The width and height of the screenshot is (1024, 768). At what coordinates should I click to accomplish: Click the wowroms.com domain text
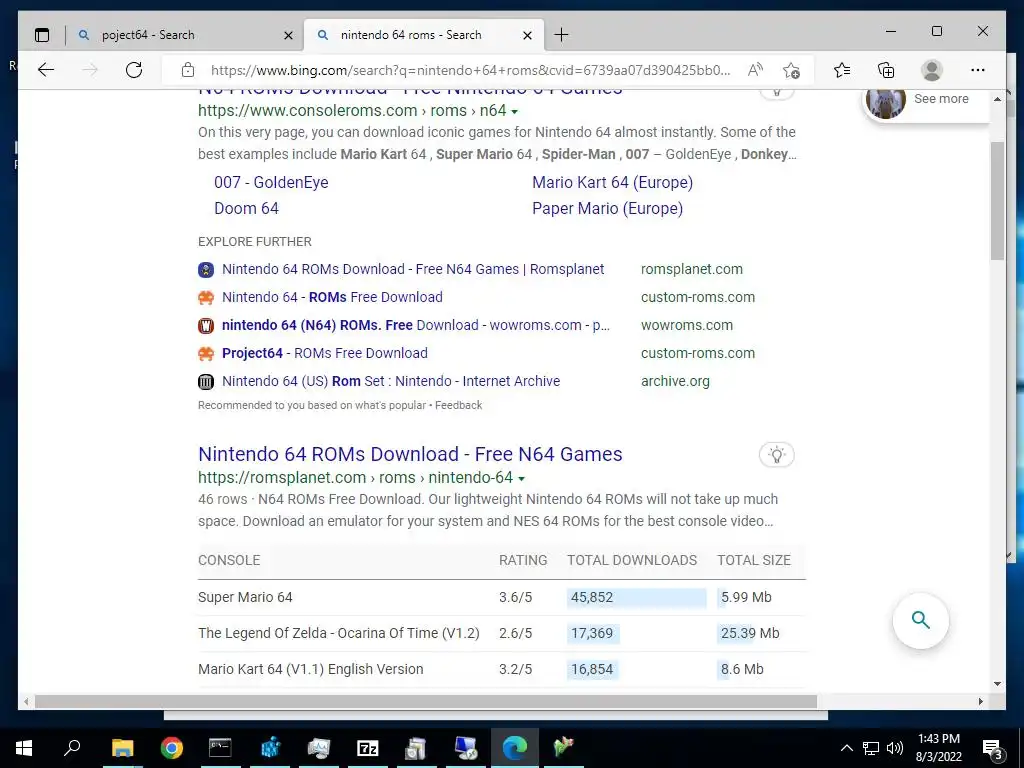(x=686, y=325)
